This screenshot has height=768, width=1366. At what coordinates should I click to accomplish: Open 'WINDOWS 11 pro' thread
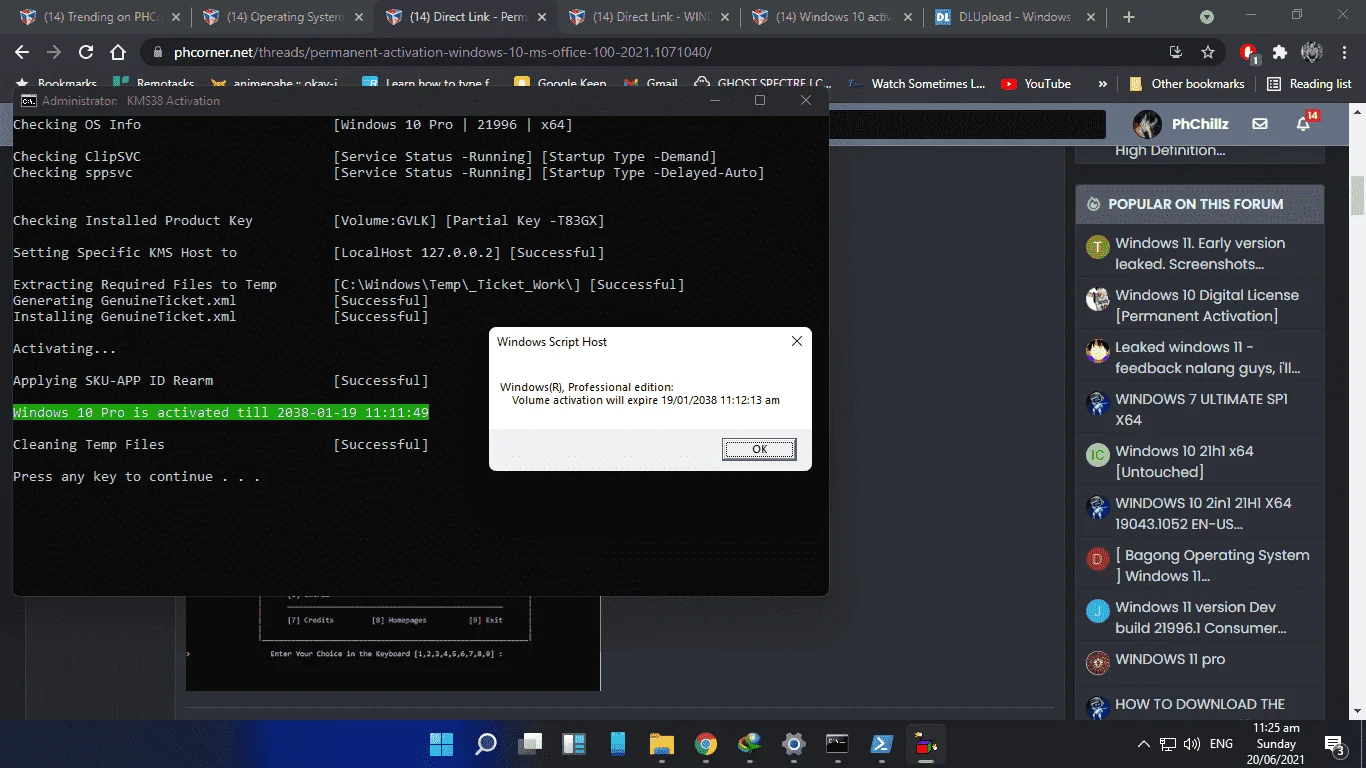pos(1170,659)
